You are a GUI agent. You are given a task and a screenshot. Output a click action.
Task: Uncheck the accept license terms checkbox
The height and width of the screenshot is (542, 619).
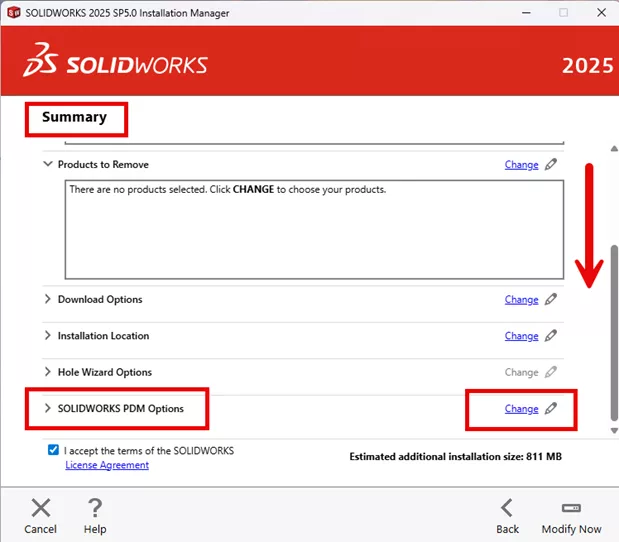tap(53, 450)
